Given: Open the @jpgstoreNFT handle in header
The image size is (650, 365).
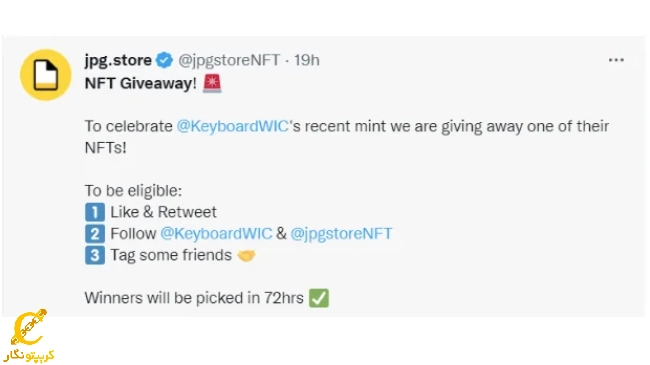Looking at the screenshot, I should point(229,61).
